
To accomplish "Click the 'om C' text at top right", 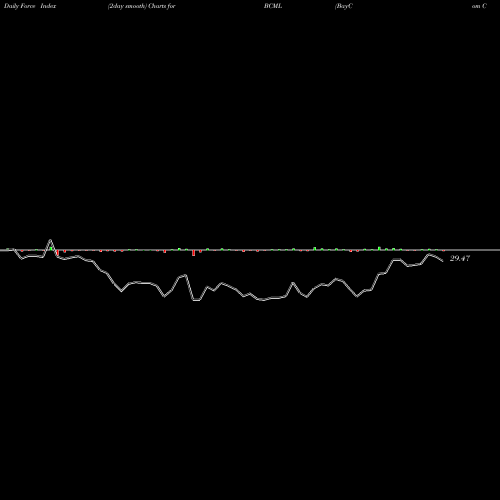I will 479,6.
